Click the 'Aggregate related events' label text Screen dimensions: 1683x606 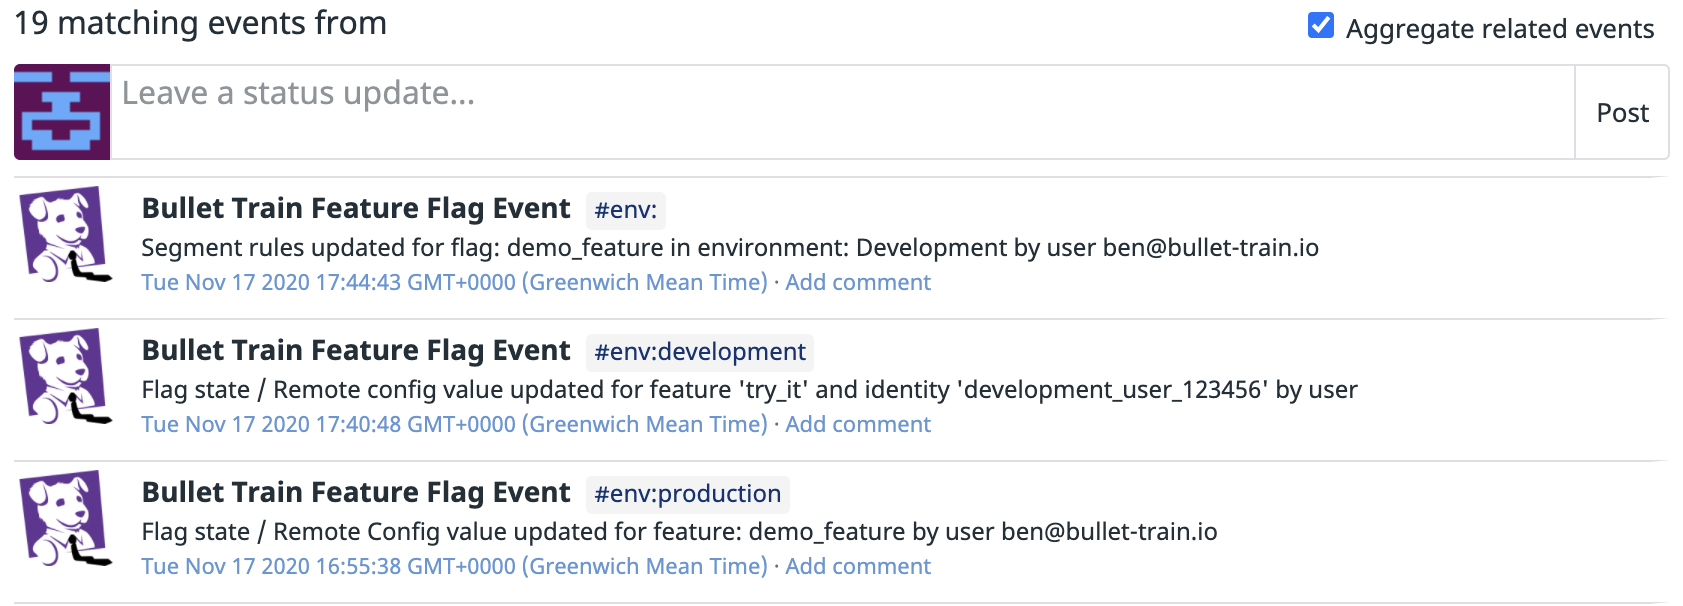tap(1499, 29)
